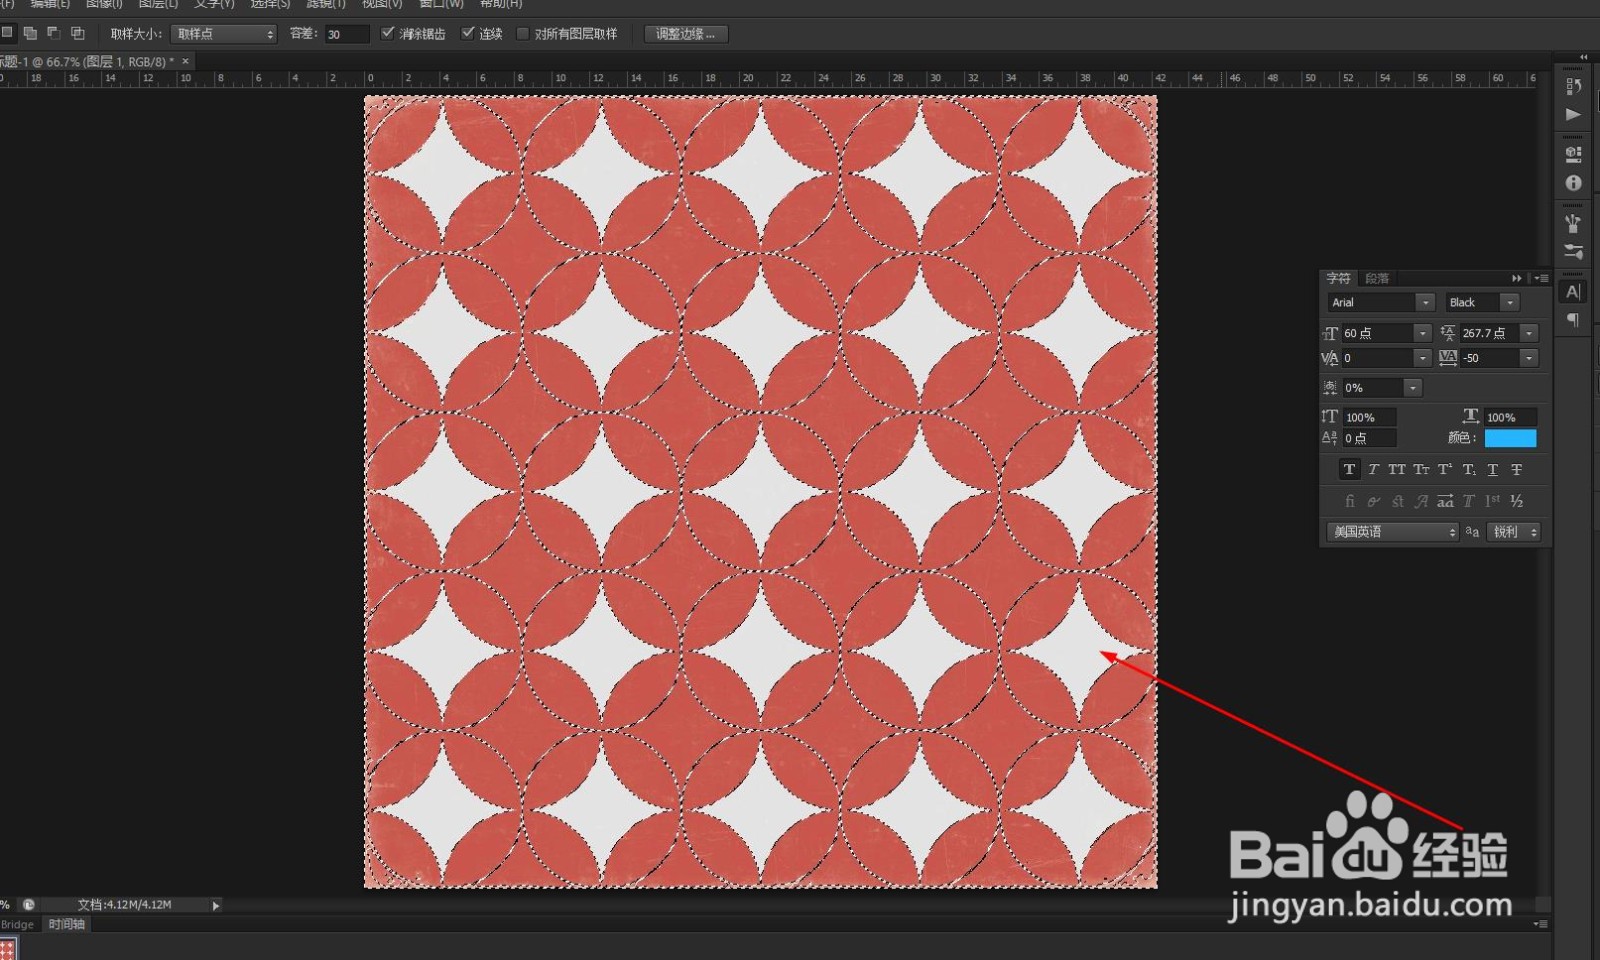
Task: Click the status bar preview icon beside zoom
Action: [29, 905]
